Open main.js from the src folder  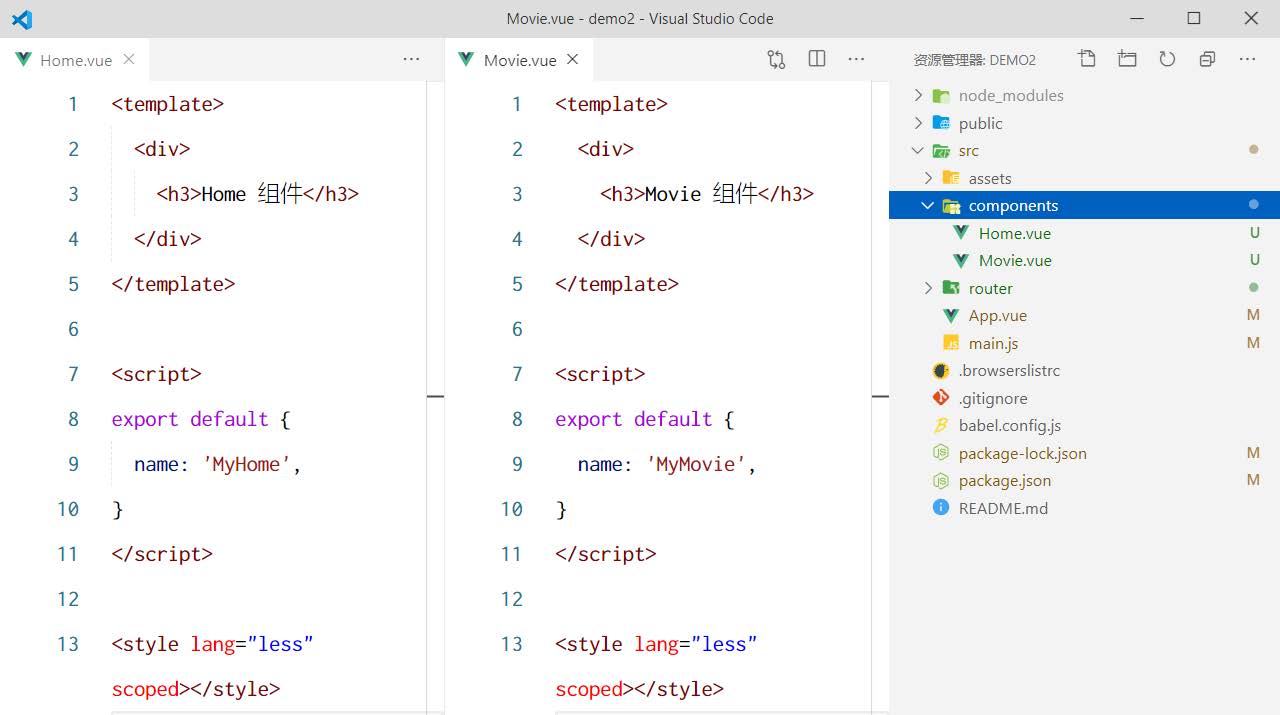[x=993, y=343]
